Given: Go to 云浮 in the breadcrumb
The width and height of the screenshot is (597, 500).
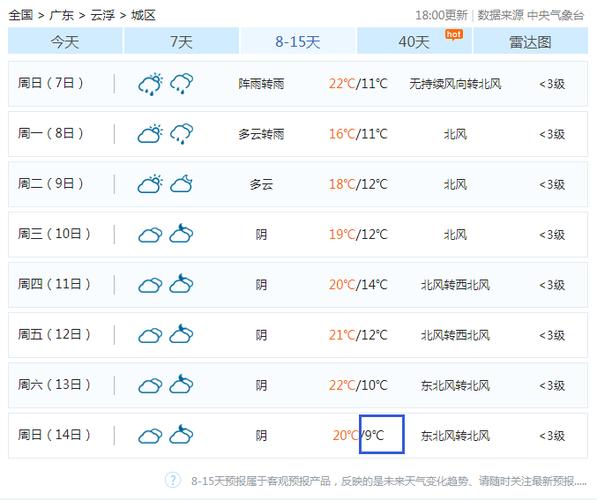Looking at the screenshot, I should tap(102, 15).
